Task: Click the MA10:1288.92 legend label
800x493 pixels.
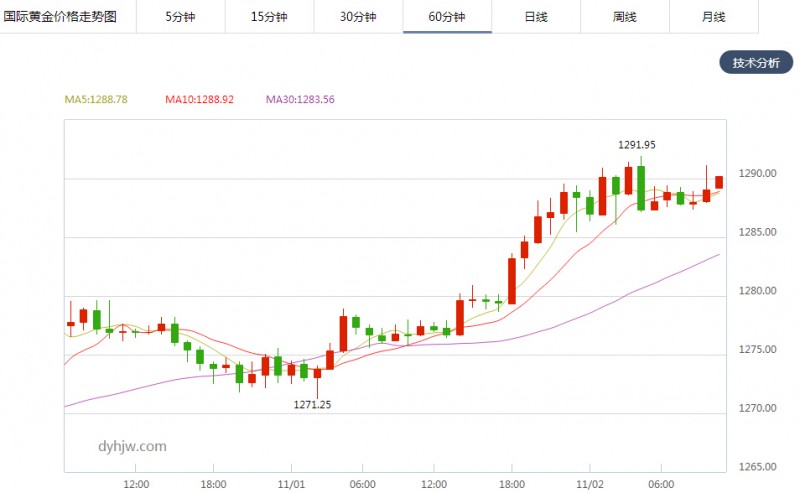Action: (199, 99)
